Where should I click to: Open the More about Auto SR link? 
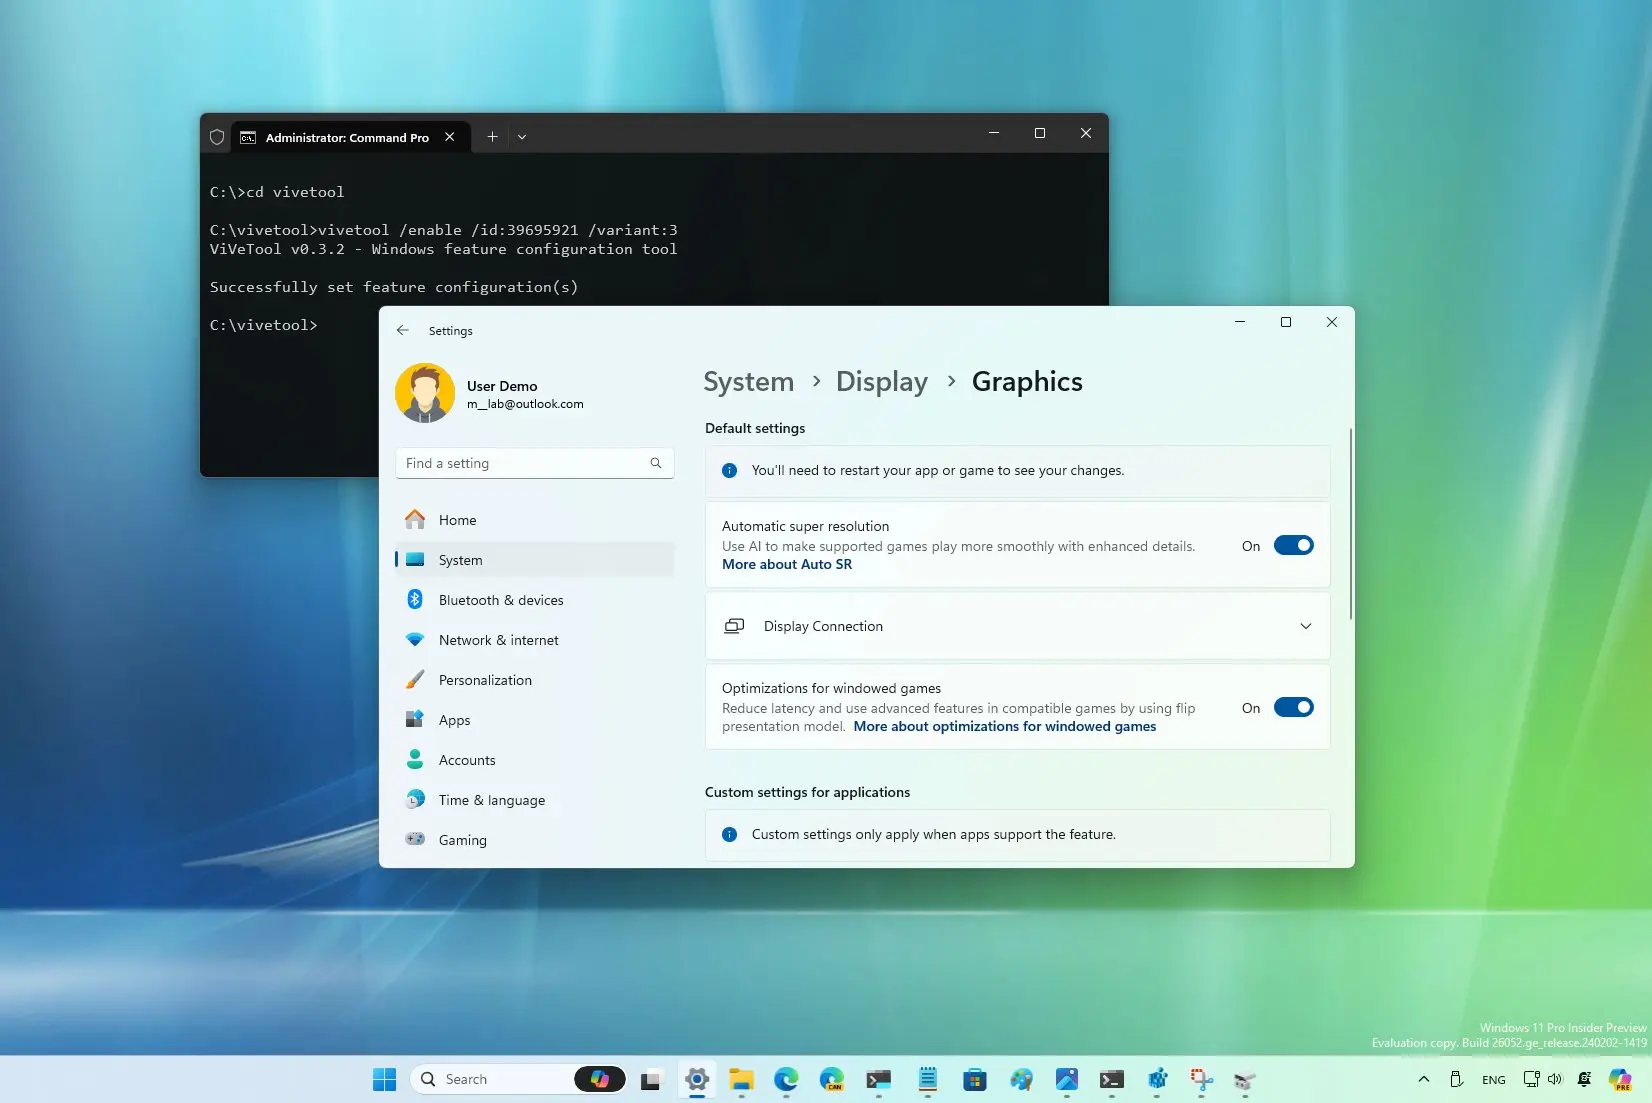coord(787,564)
